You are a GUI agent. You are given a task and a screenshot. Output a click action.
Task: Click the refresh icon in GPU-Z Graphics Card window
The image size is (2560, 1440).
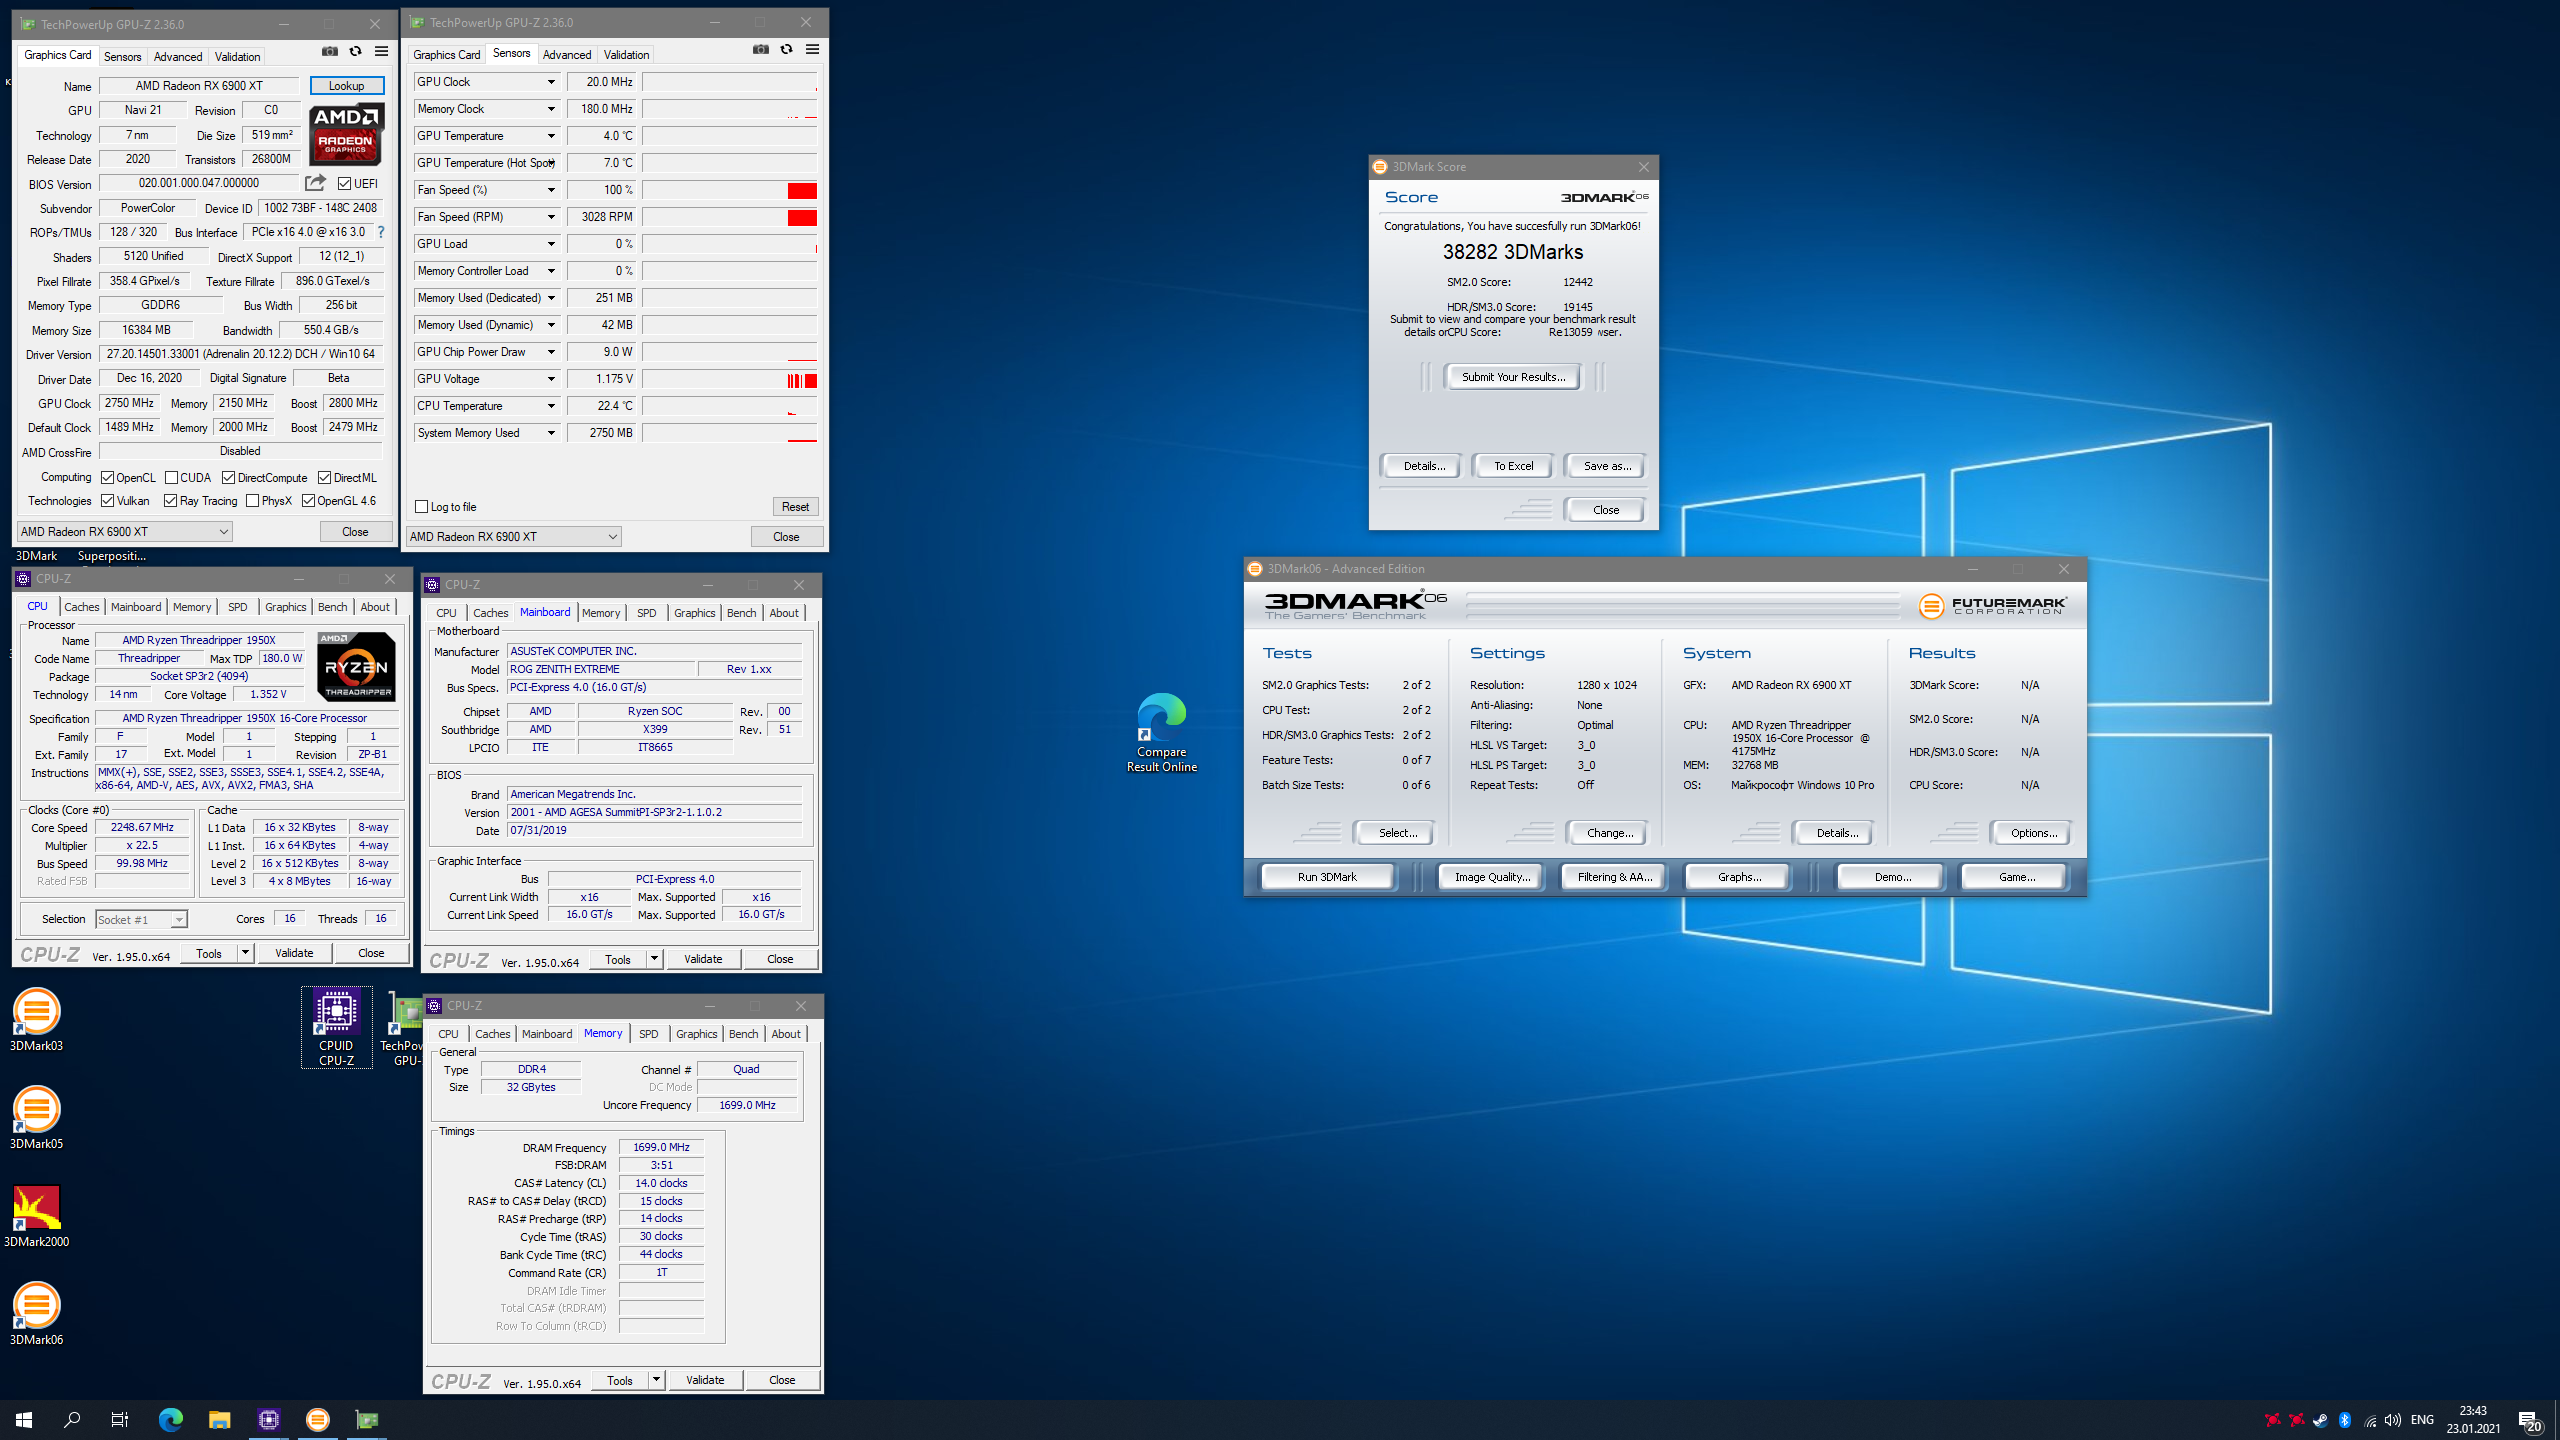355,52
